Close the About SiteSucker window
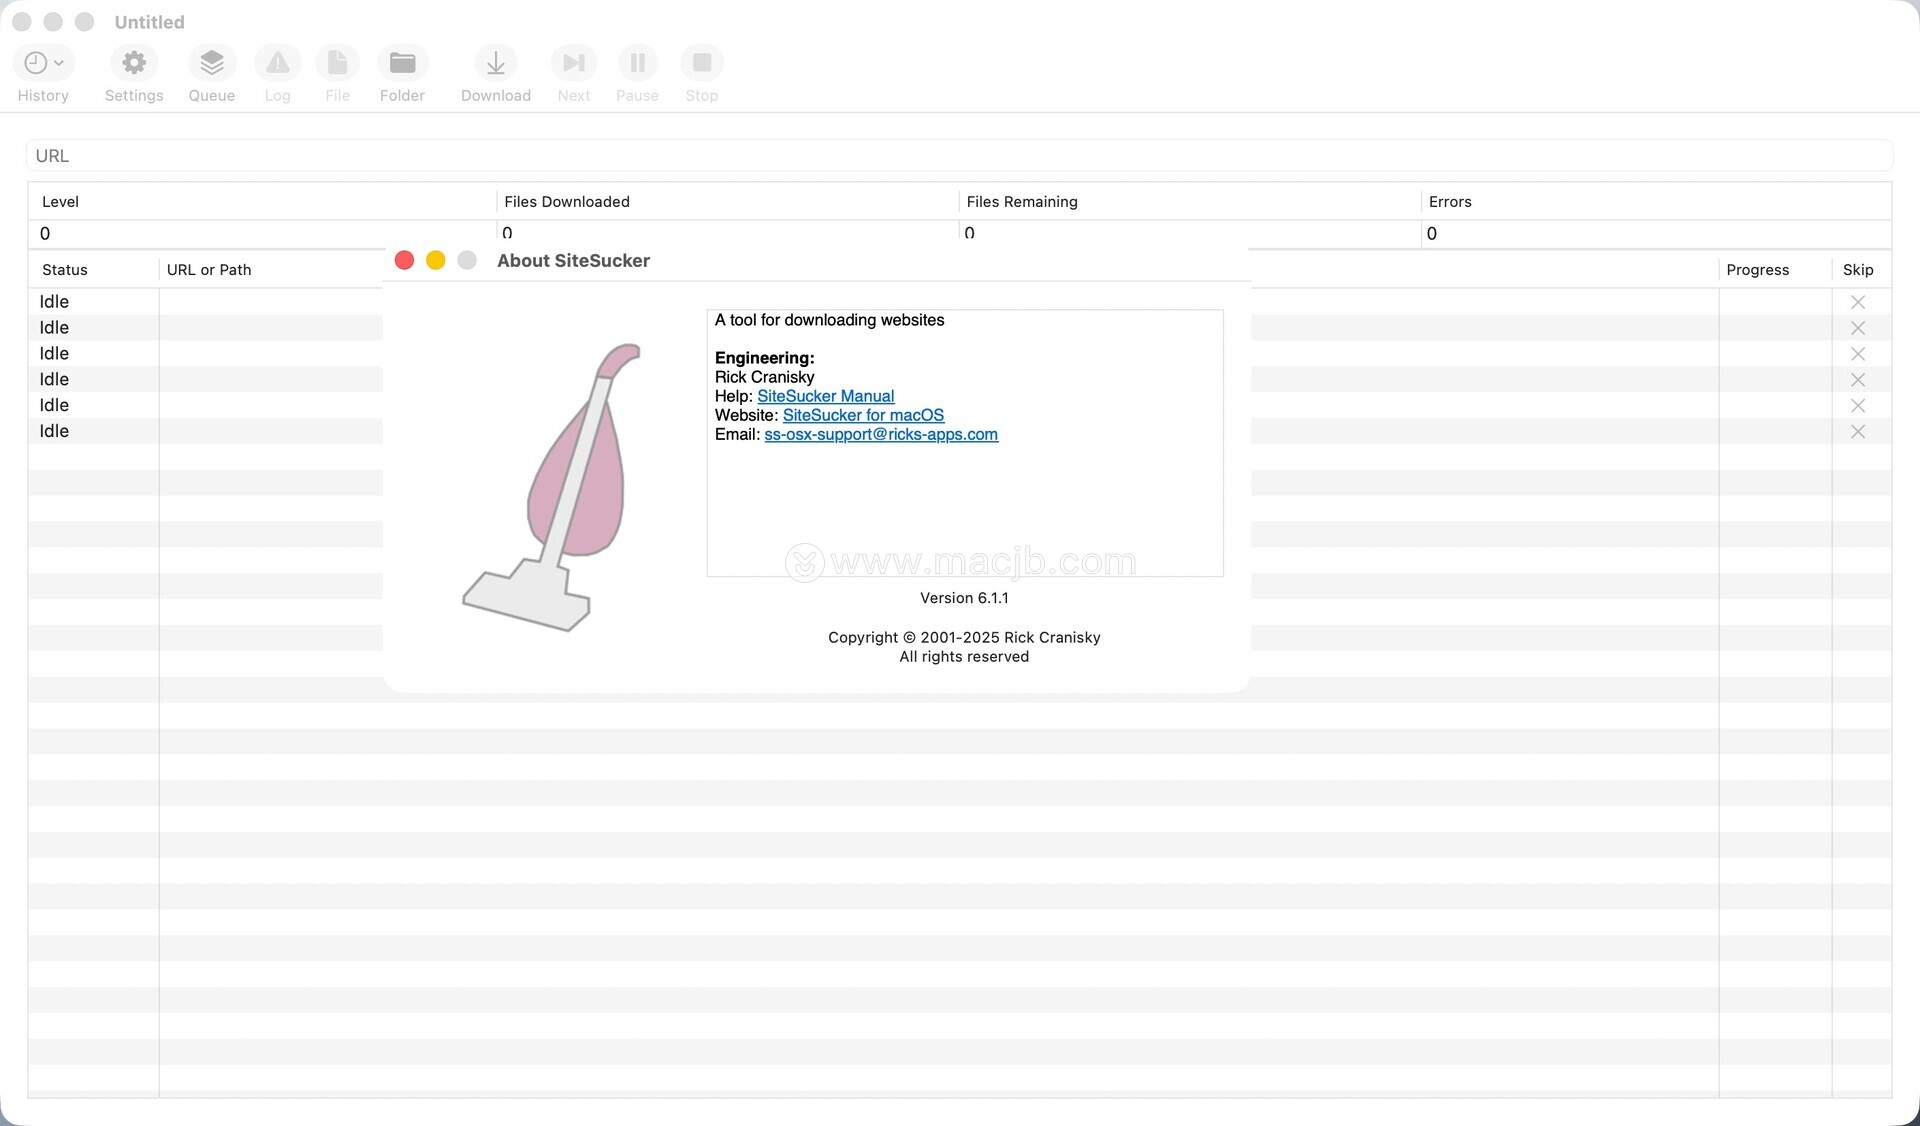 [404, 260]
